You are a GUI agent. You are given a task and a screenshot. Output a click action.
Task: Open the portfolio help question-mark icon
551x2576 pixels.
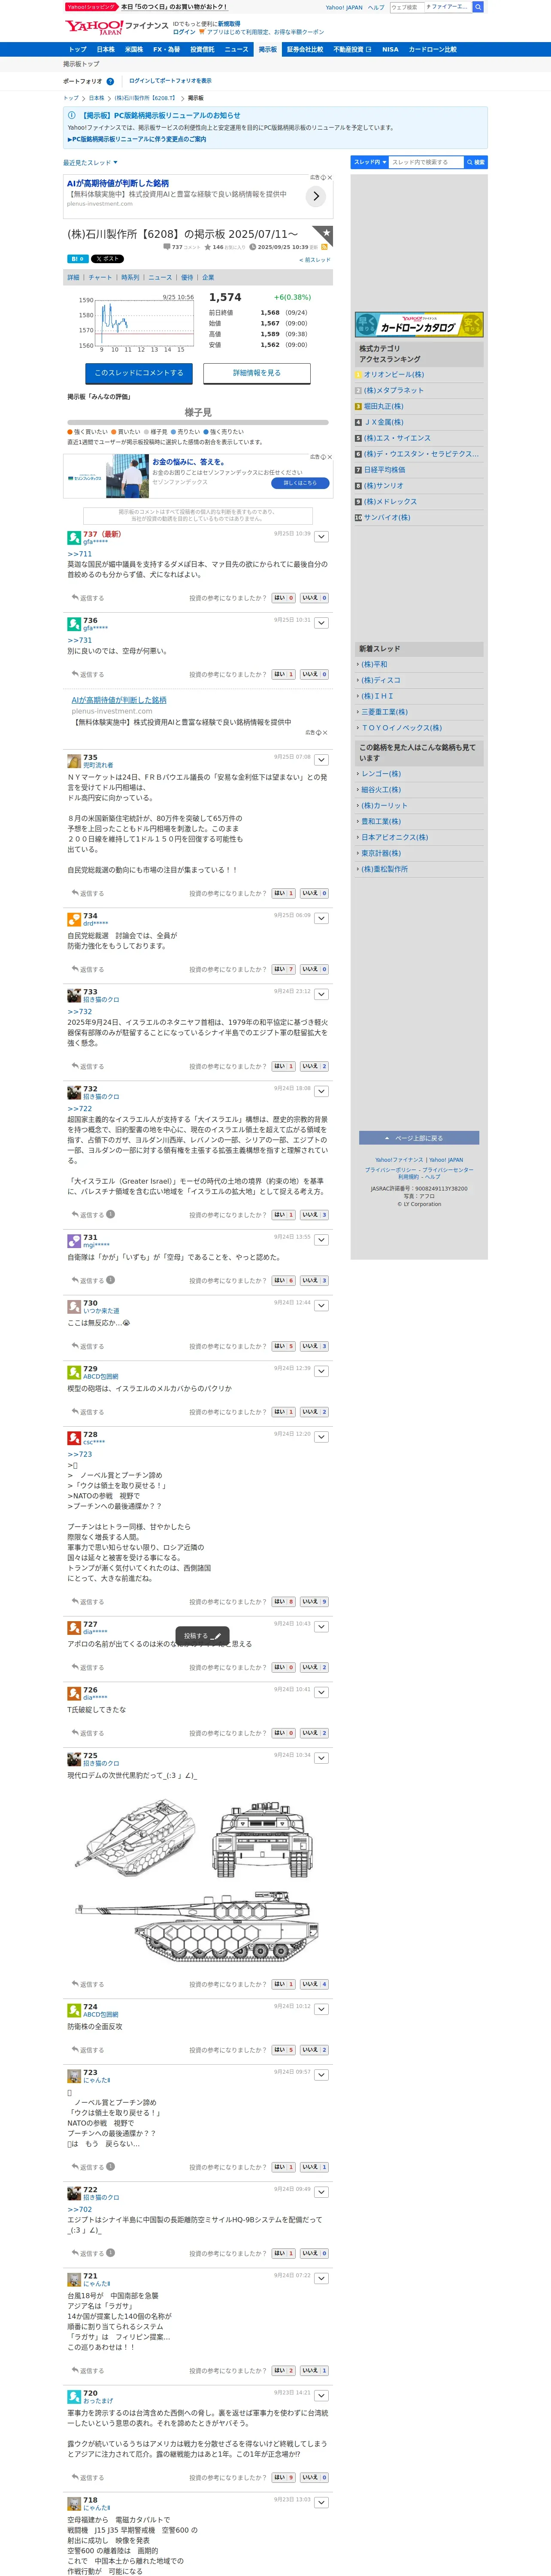[x=110, y=82]
